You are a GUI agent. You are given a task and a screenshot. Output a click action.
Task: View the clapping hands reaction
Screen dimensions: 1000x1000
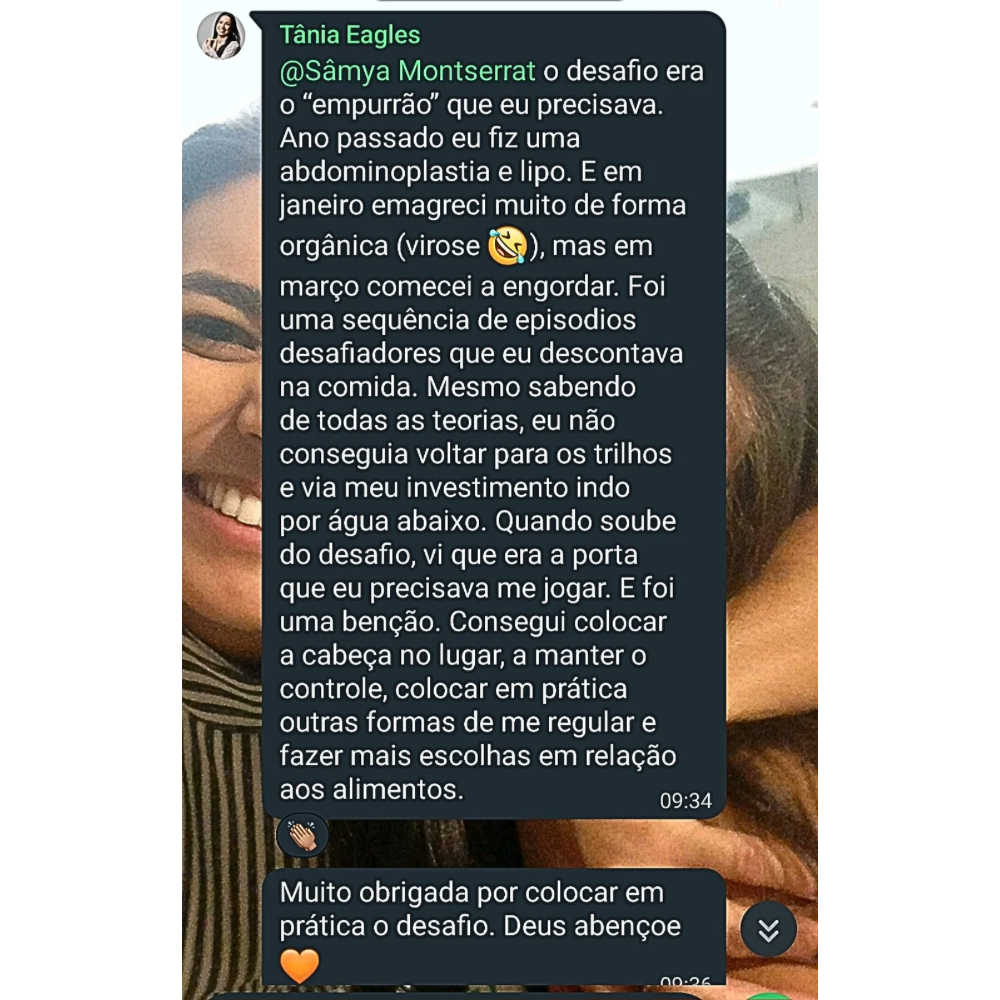[302, 835]
